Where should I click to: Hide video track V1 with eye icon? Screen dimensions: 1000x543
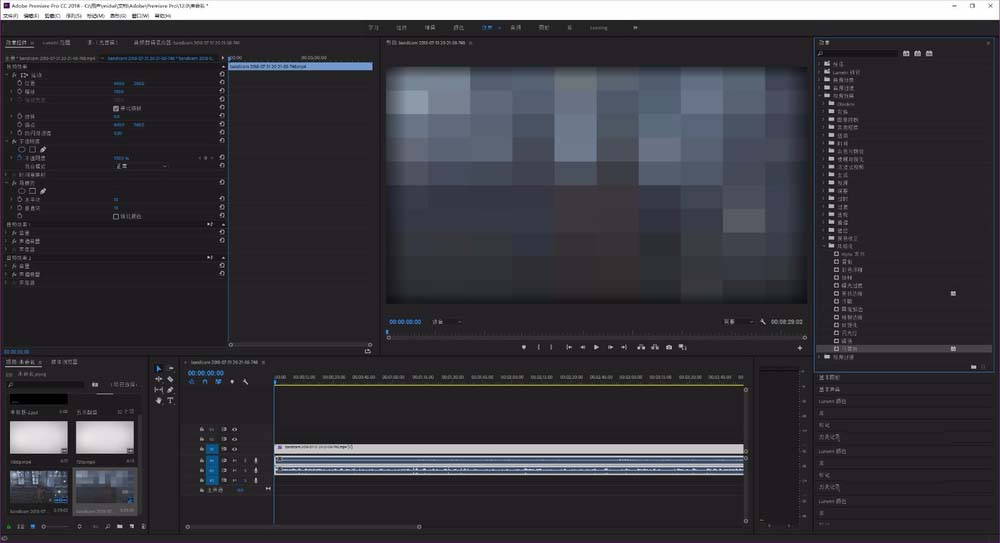234,449
